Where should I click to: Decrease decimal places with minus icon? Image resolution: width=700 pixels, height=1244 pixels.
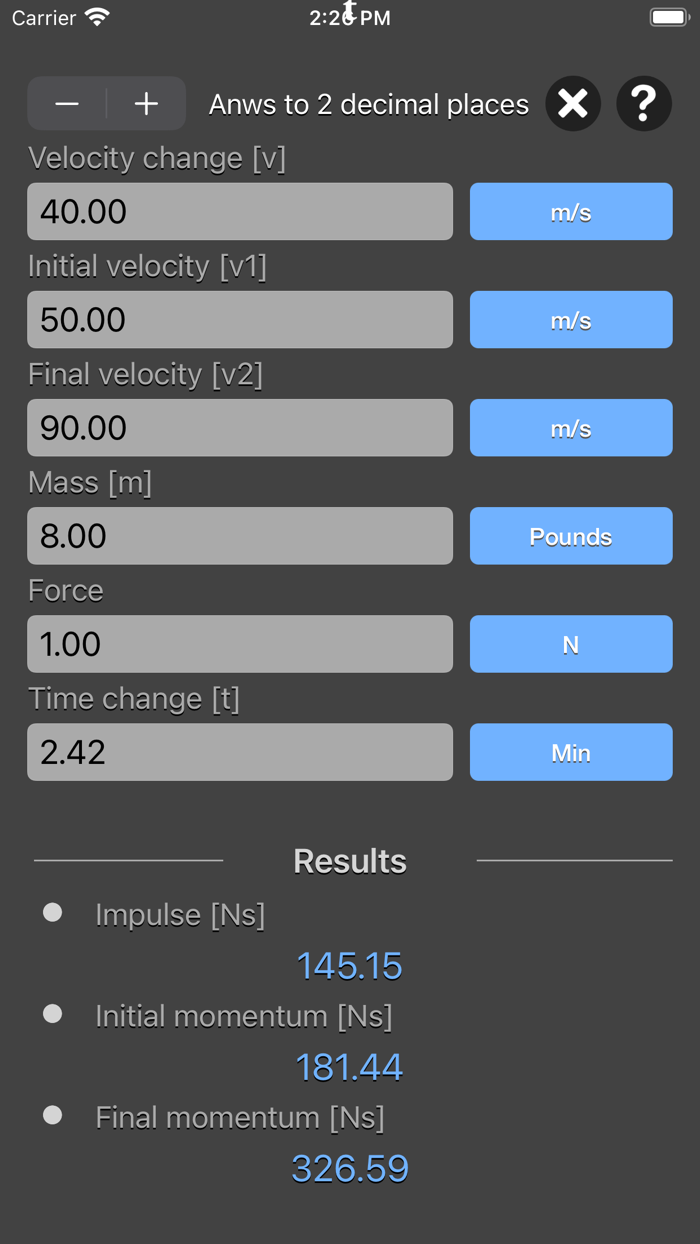coord(66,103)
